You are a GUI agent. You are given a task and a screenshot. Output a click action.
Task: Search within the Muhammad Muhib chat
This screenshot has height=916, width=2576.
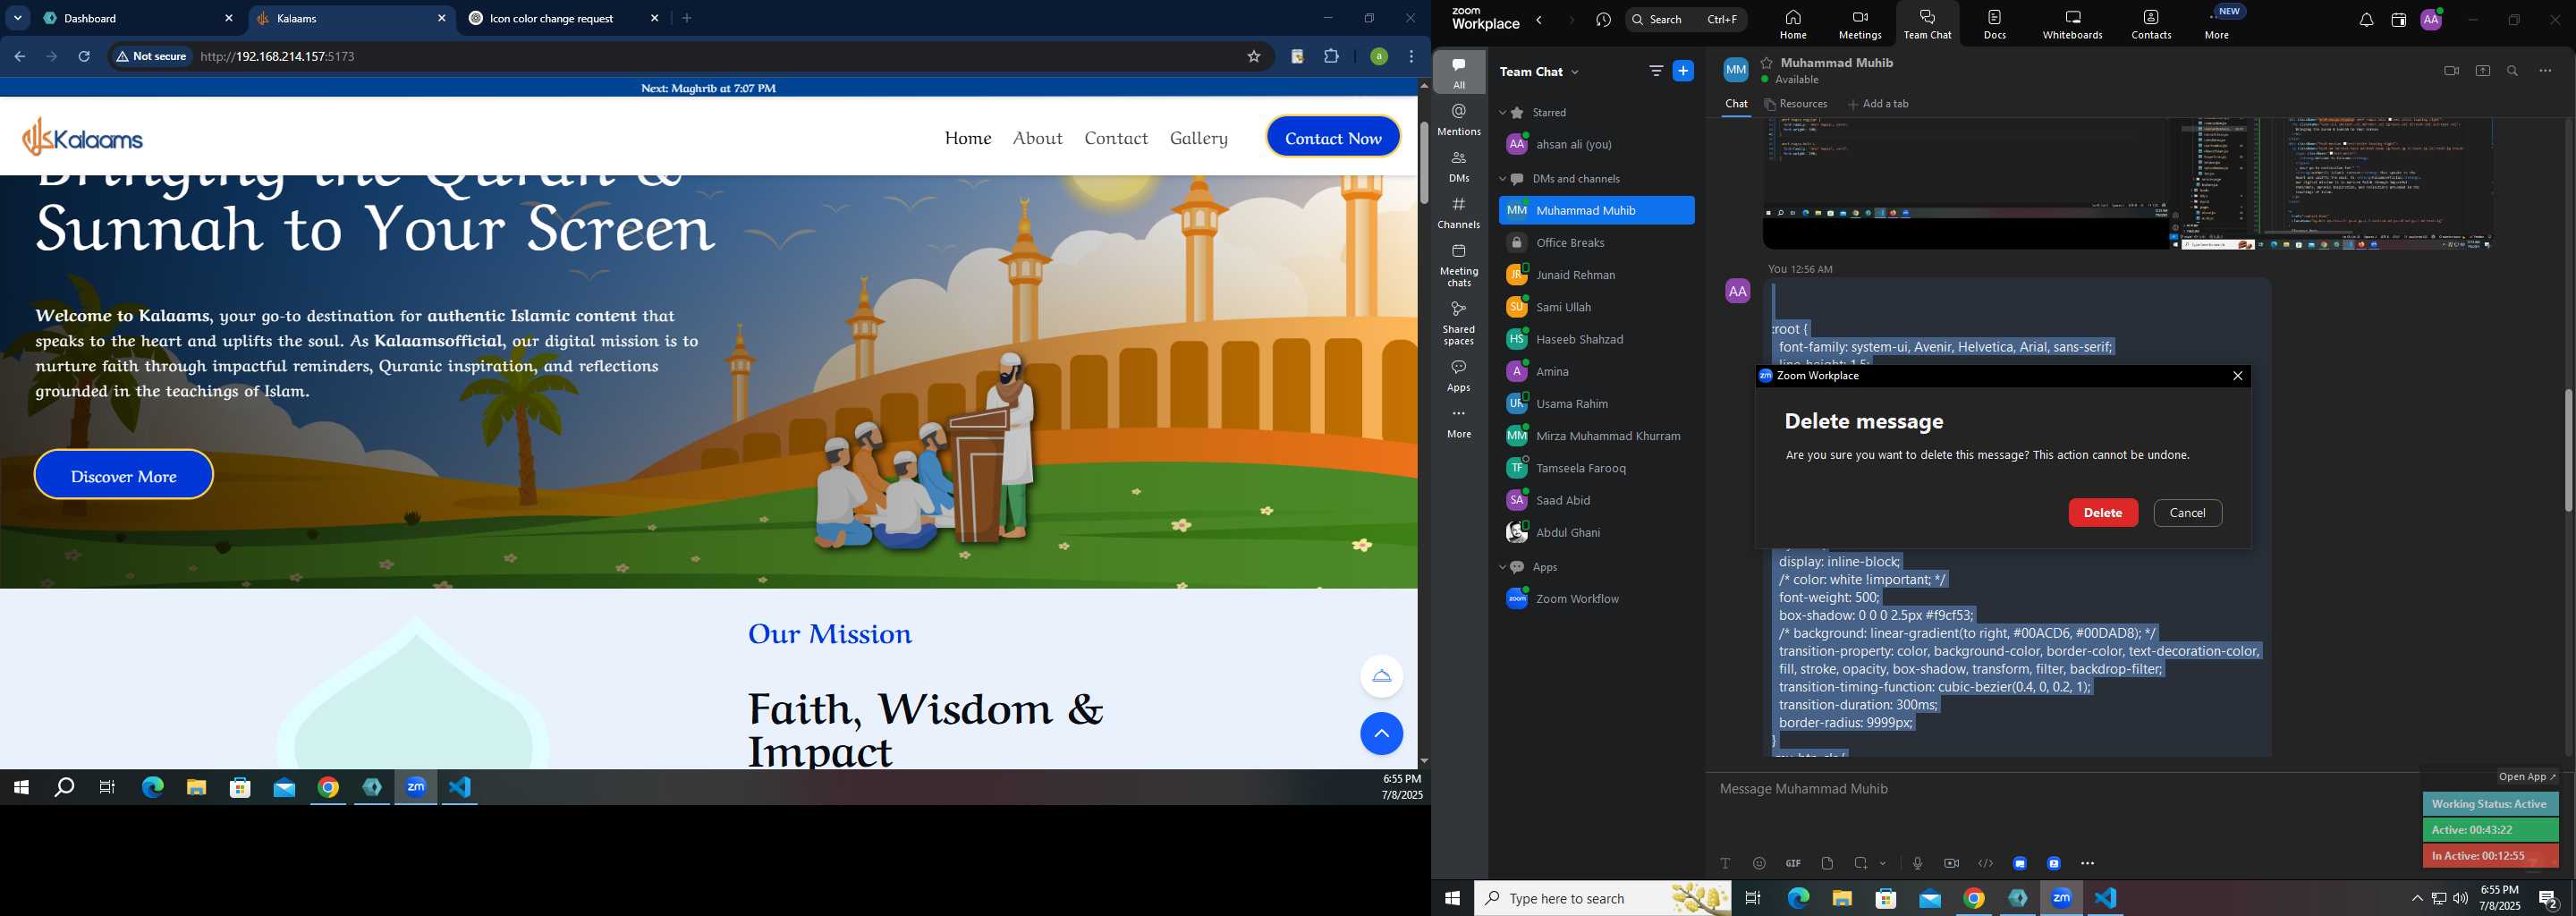tap(2513, 71)
